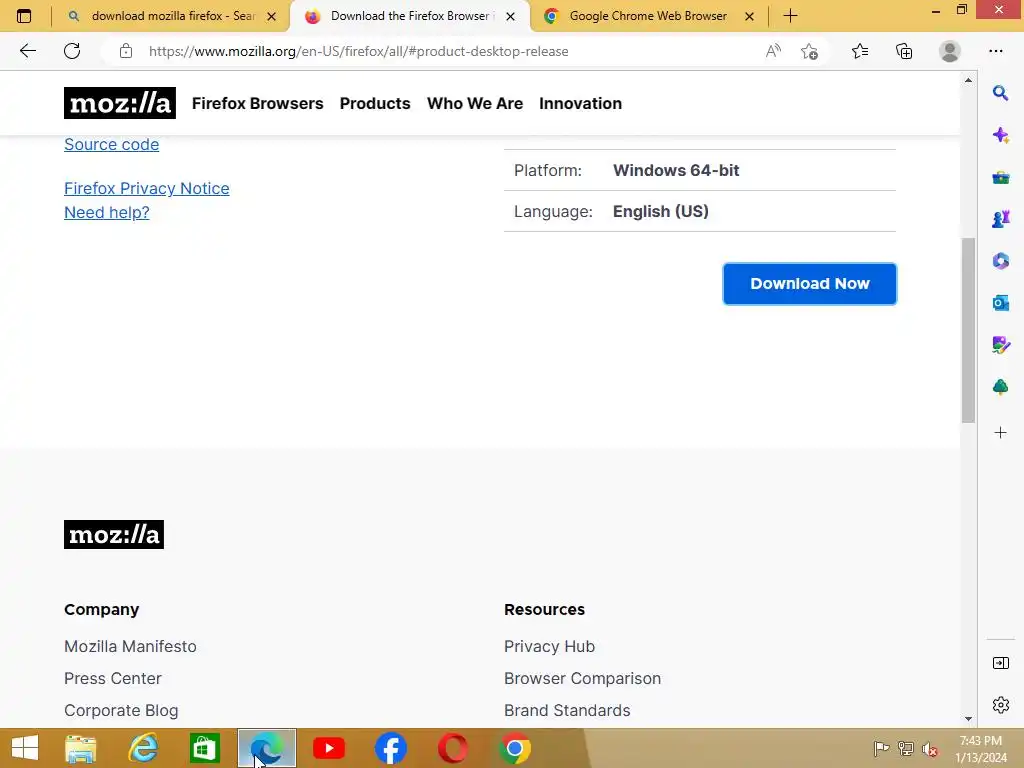This screenshot has width=1024, height=768.
Task: Open the sidebar Copilot sparkle icon
Action: click(1000, 135)
